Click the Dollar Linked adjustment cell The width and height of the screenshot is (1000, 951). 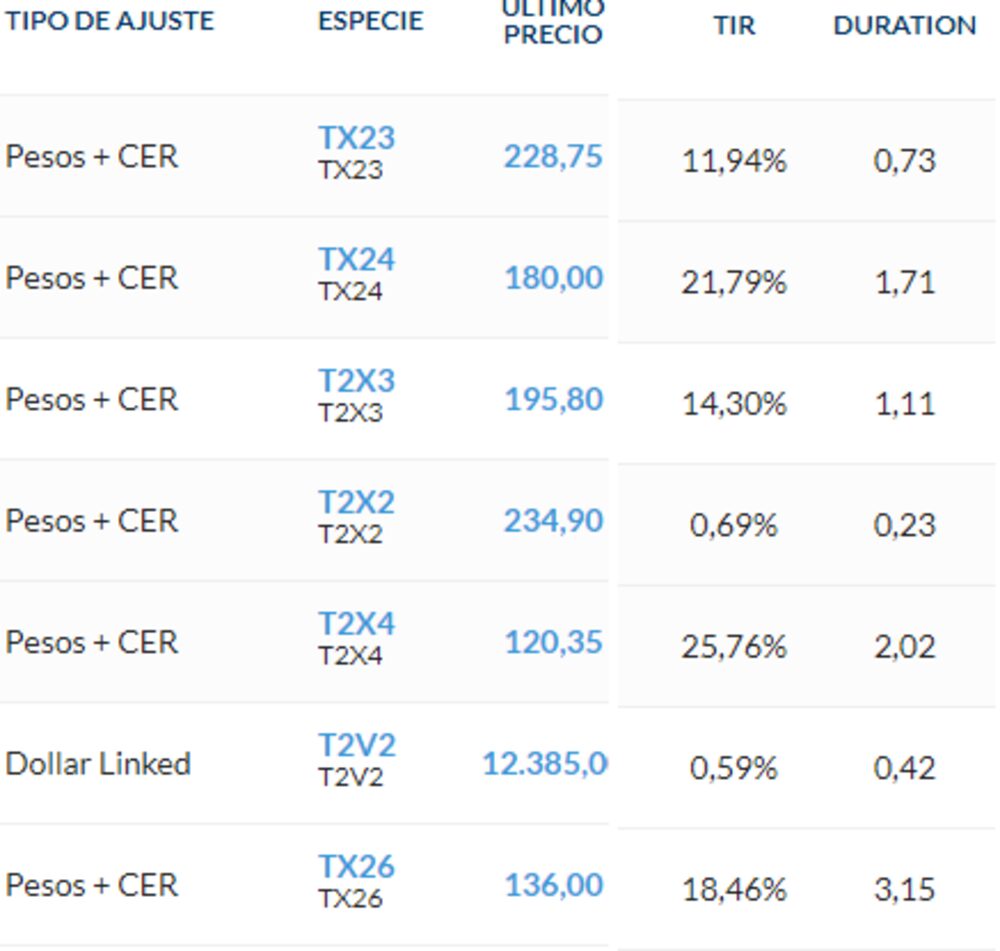click(x=98, y=764)
